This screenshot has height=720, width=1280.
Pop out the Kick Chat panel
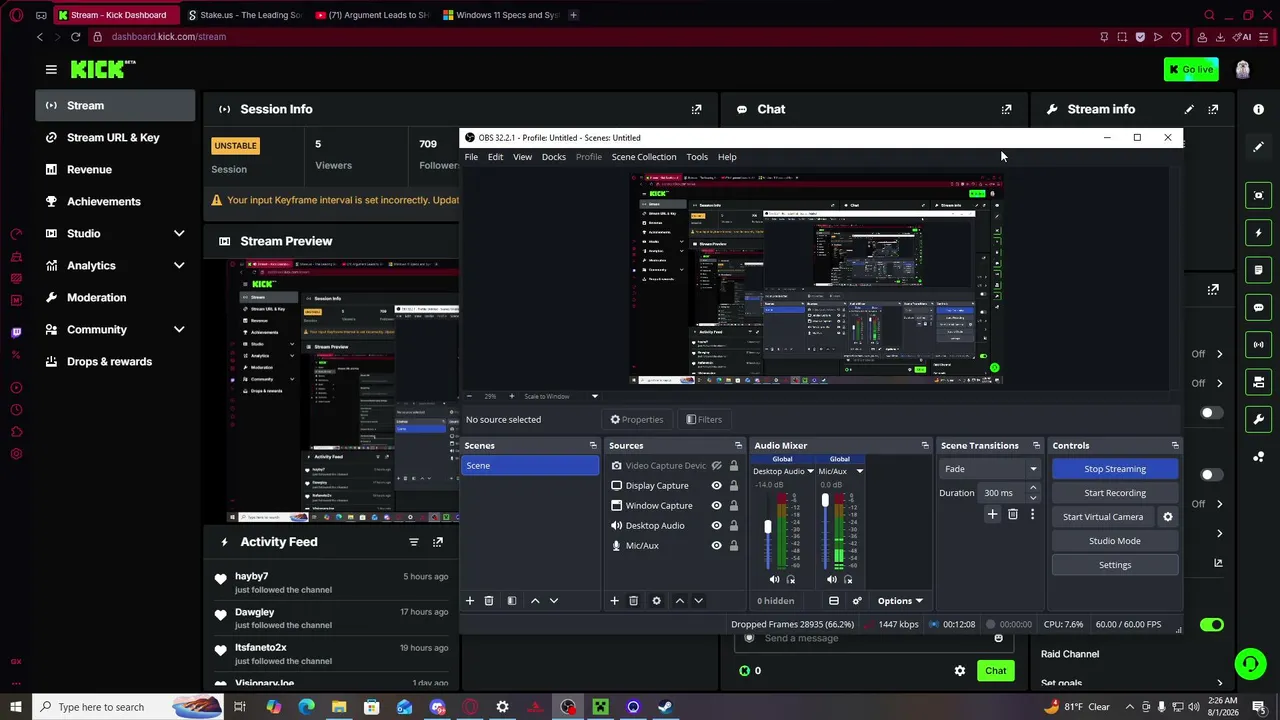pos(1007,109)
